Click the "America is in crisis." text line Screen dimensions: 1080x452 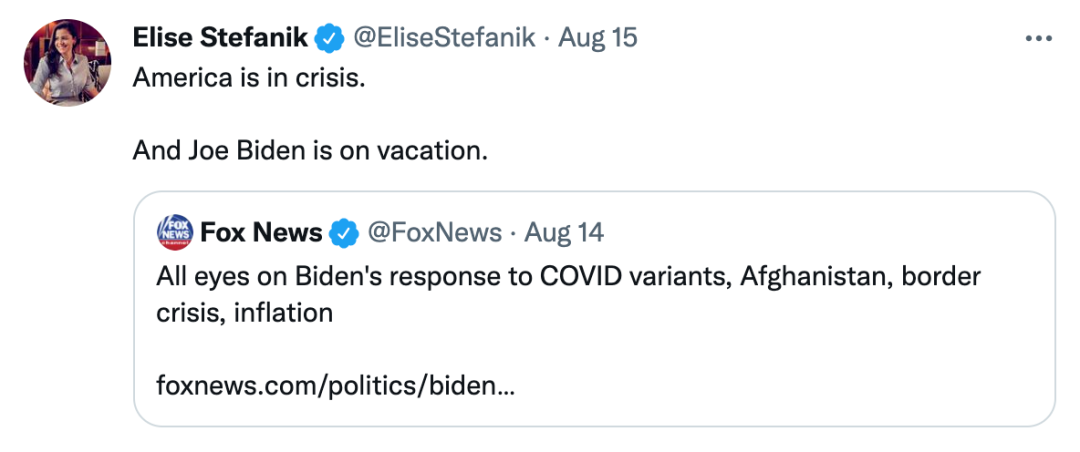[249, 76]
